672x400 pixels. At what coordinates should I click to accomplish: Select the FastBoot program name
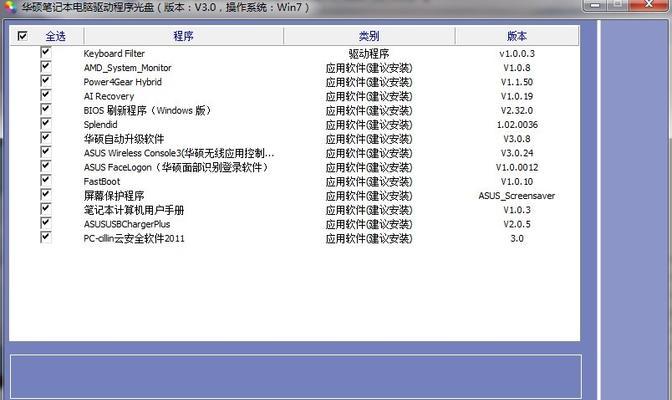click(x=102, y=182)
